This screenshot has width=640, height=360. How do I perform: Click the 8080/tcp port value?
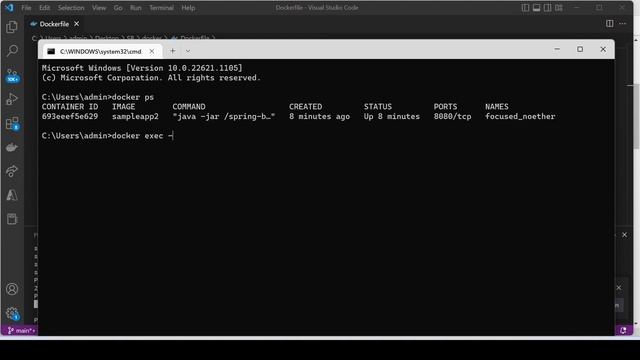click(452, 116)
